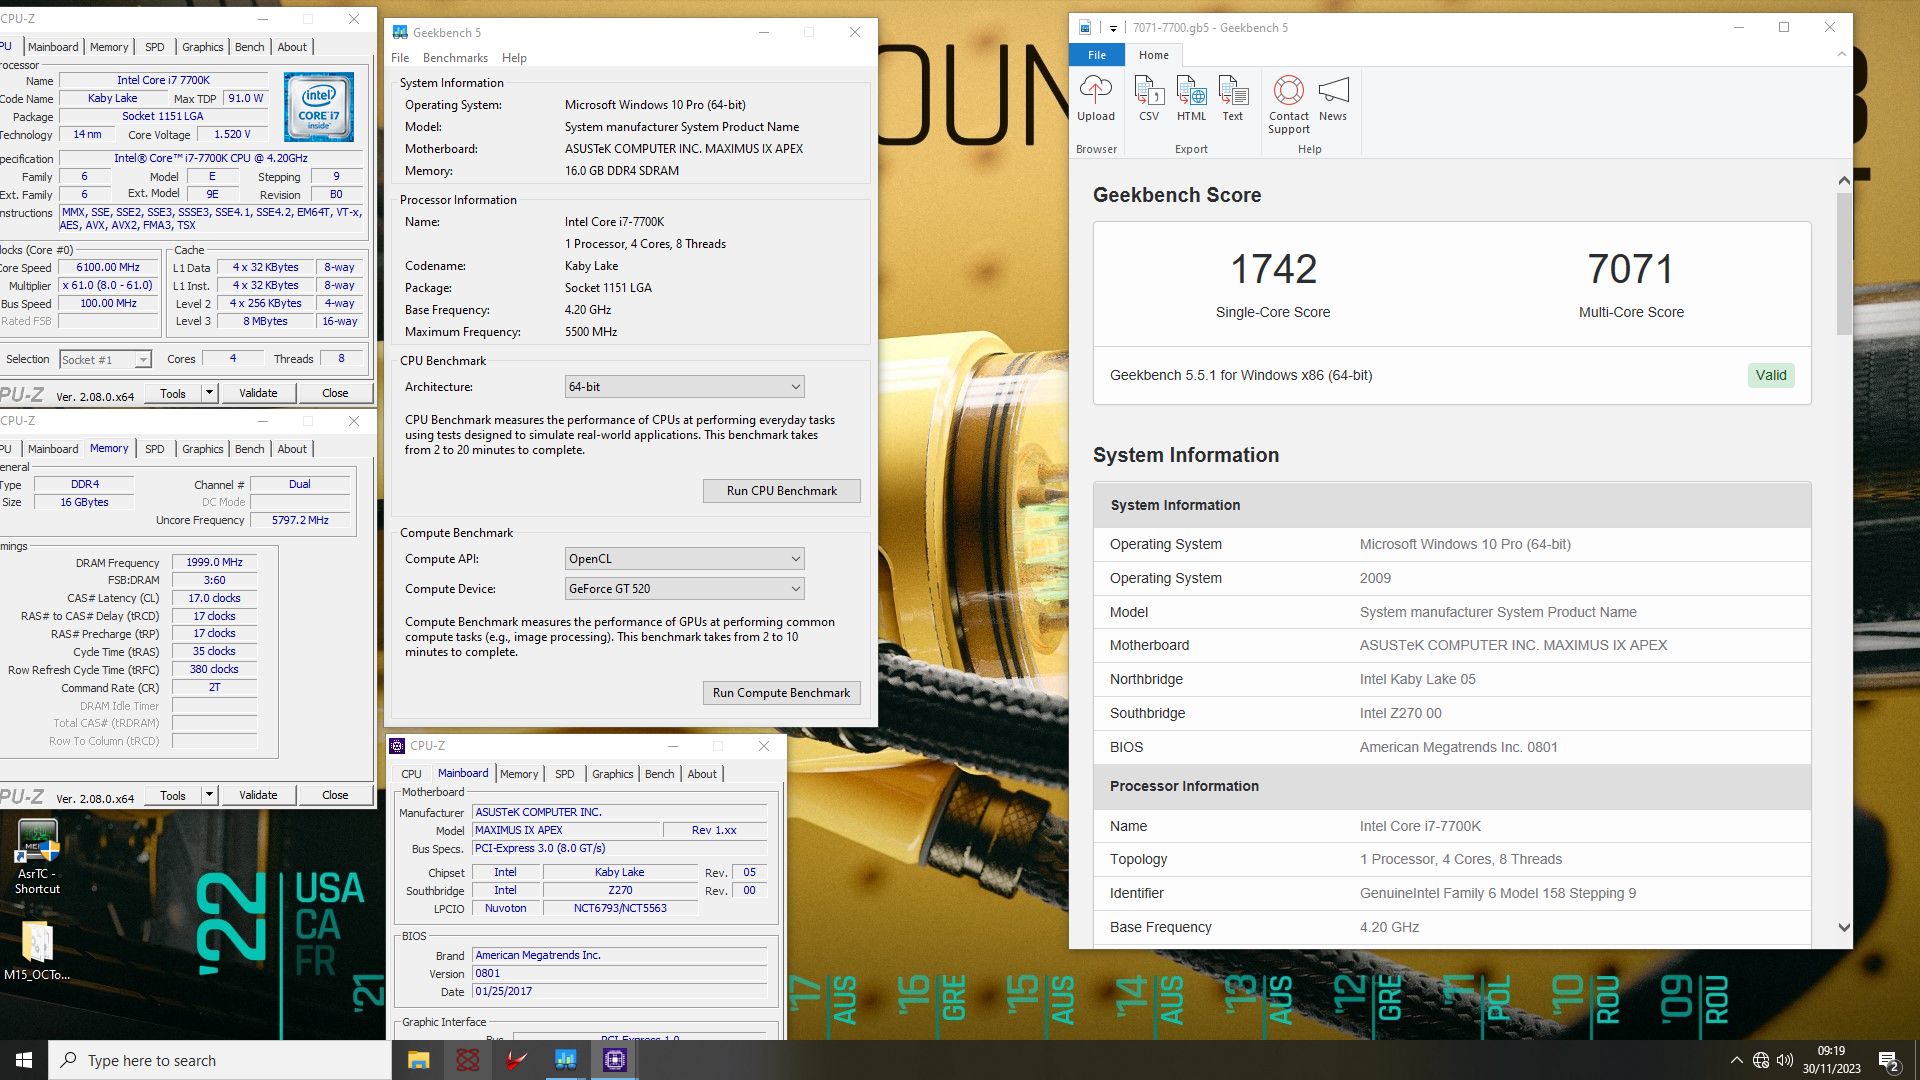Open Tools dropdown arrow in Memory CPU-Z window
Image resolution: width=1920 pixels, height=1080 pixels.
click(x=210, y=795)
